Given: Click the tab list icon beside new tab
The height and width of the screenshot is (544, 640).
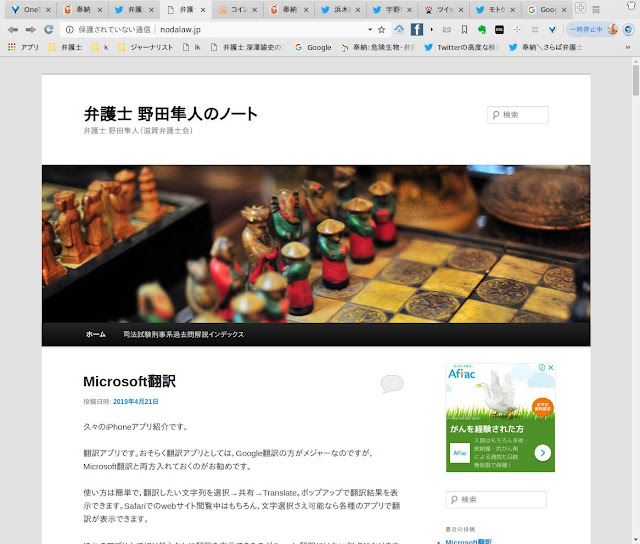Looking at the screenshot, I should 596,9.
